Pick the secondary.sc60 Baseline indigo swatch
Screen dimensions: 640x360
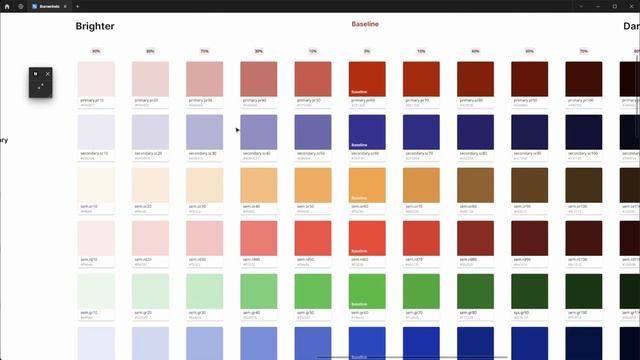coord(367,132)
